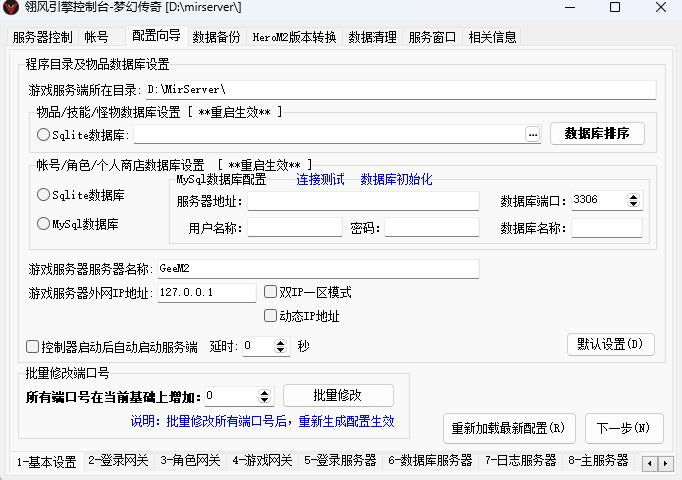Select Sqlite database for items/skills/monsters

tap(43, 134)
